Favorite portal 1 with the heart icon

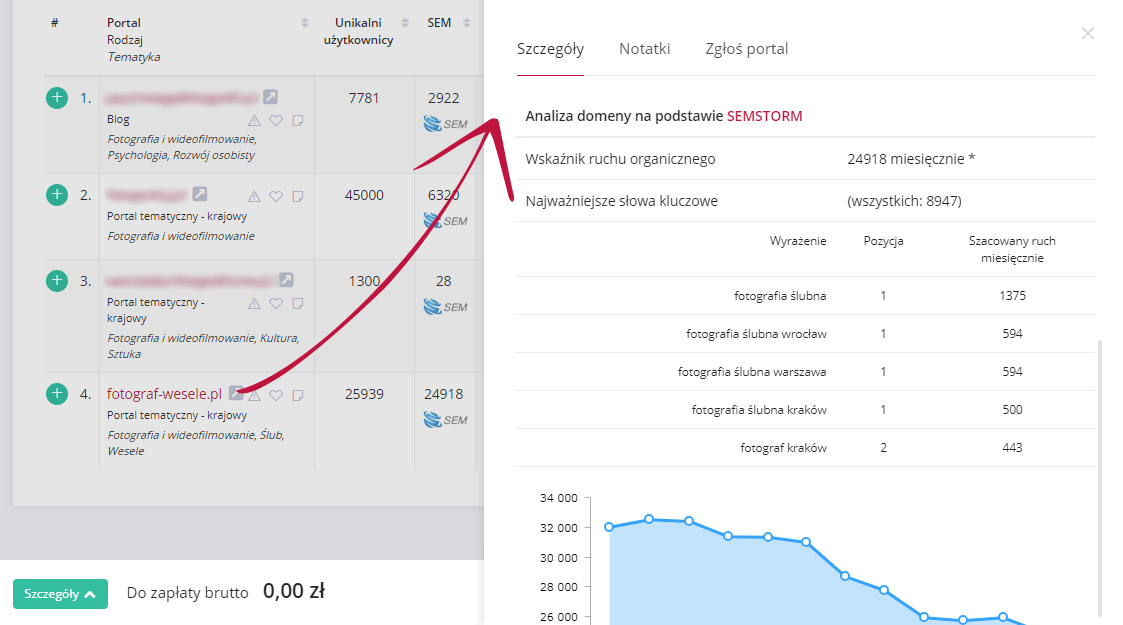tap(276, 120)
